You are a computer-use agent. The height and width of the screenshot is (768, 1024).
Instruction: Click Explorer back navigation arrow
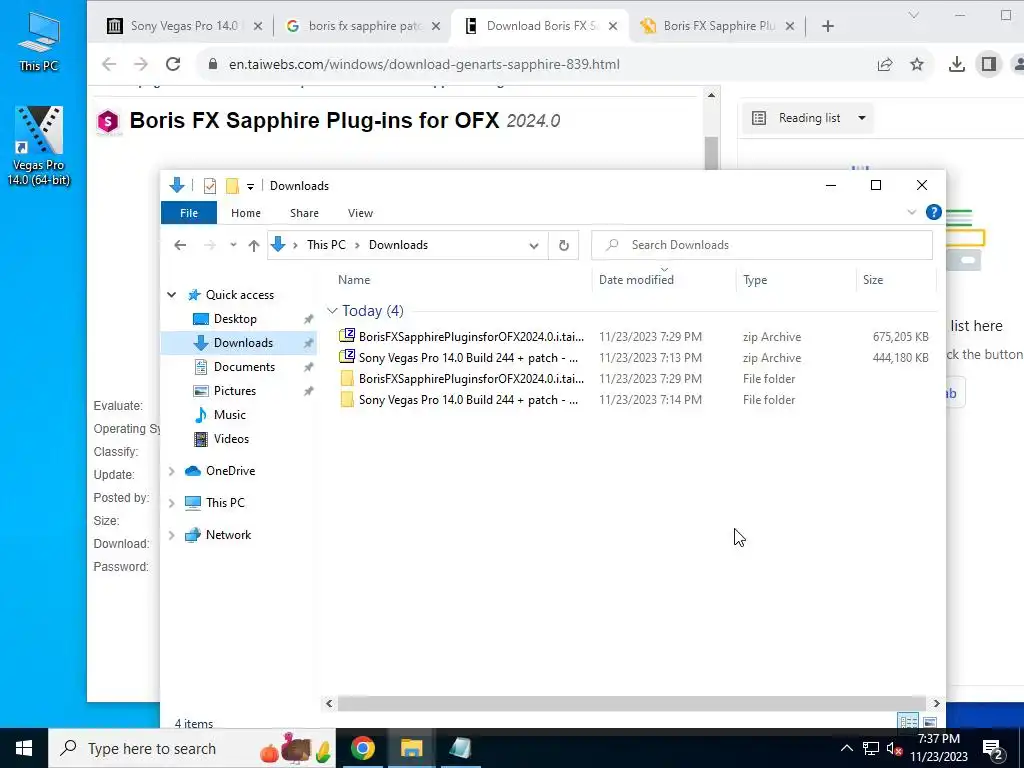[x=180, y=245]
